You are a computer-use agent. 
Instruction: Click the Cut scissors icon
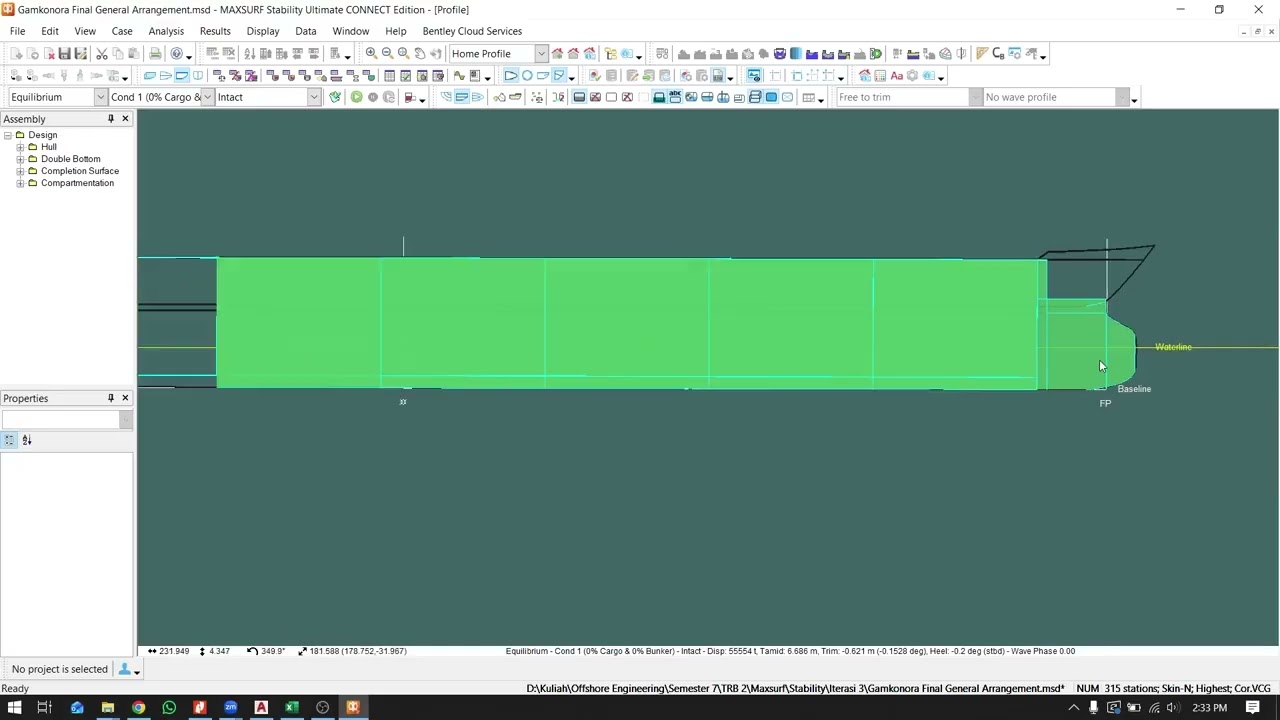102,54
